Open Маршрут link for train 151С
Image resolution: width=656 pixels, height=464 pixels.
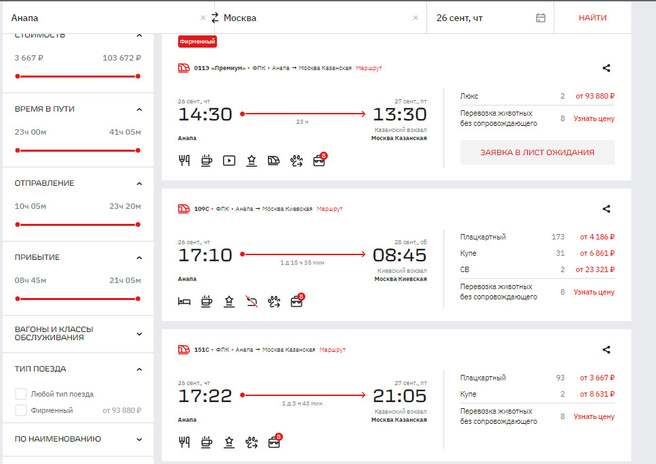(x=333, y=349)
